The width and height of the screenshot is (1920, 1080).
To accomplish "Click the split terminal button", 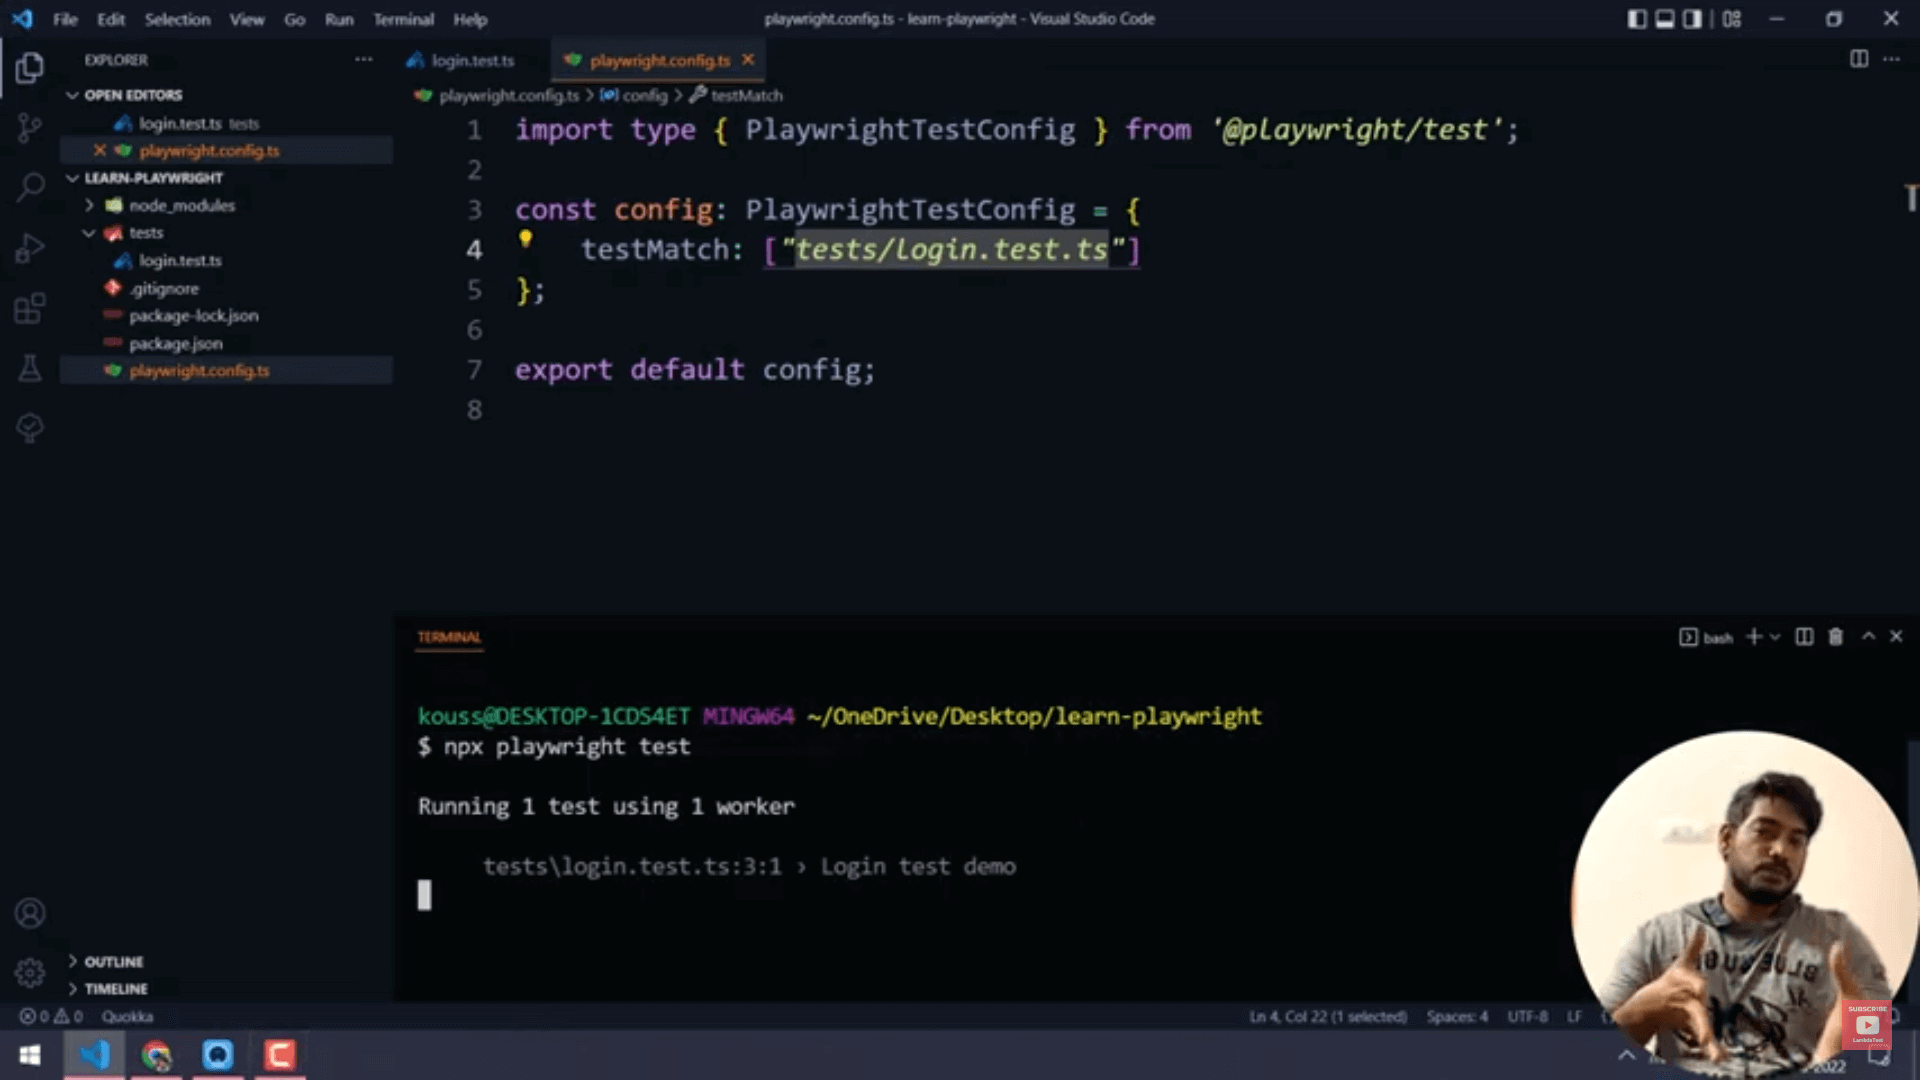I will point(1804,637).
